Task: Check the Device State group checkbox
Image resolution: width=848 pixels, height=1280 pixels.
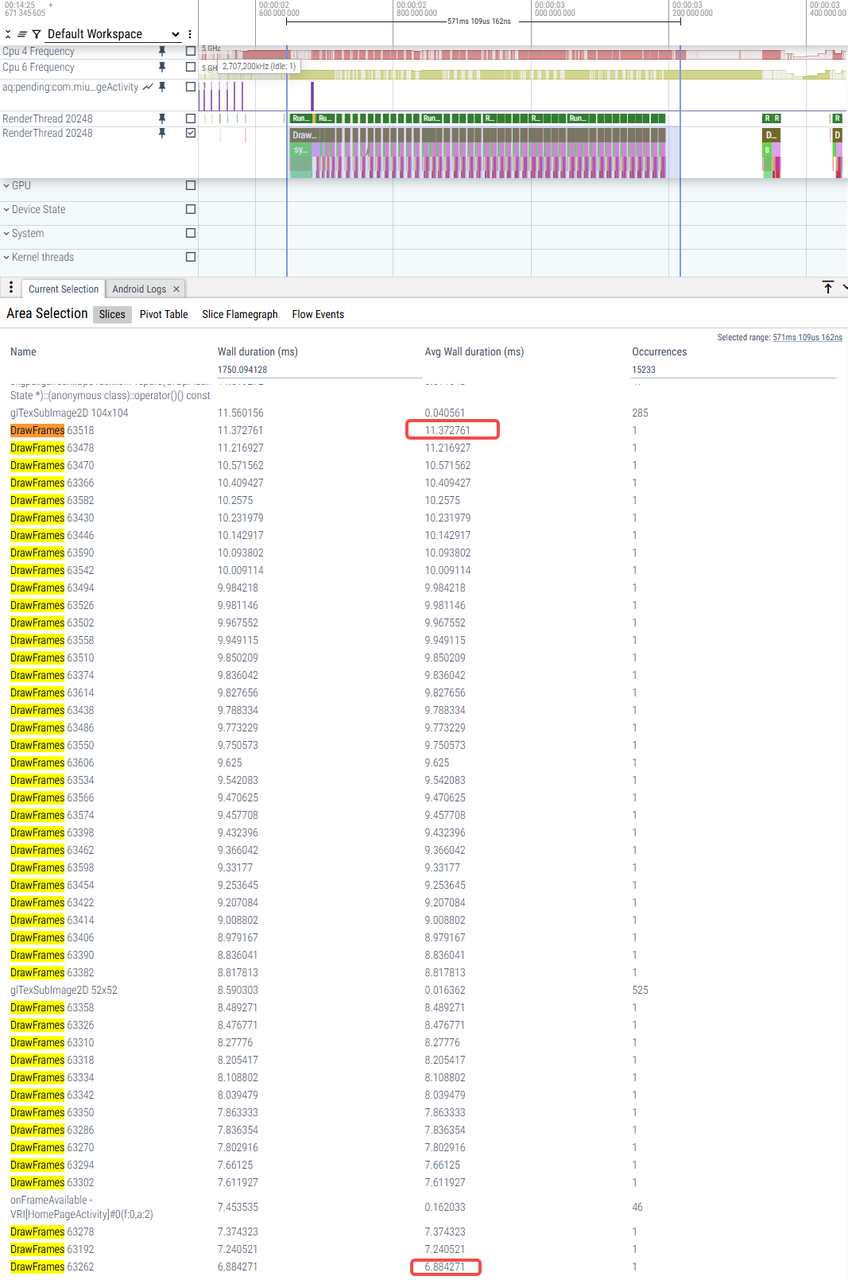Action: [191, 209]
